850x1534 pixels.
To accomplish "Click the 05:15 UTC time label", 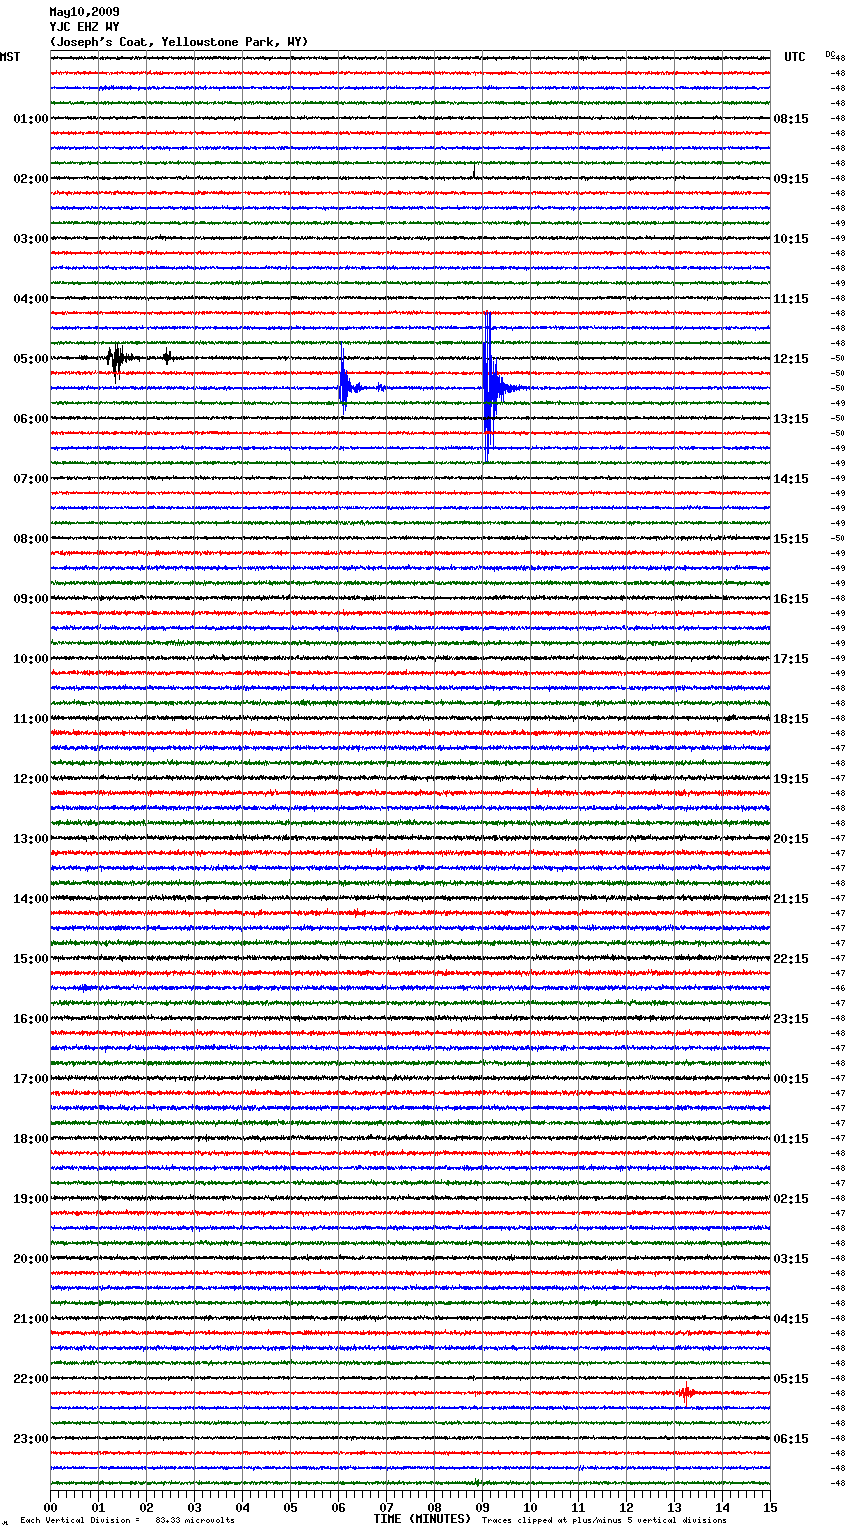I will (x=791, y=1379).
